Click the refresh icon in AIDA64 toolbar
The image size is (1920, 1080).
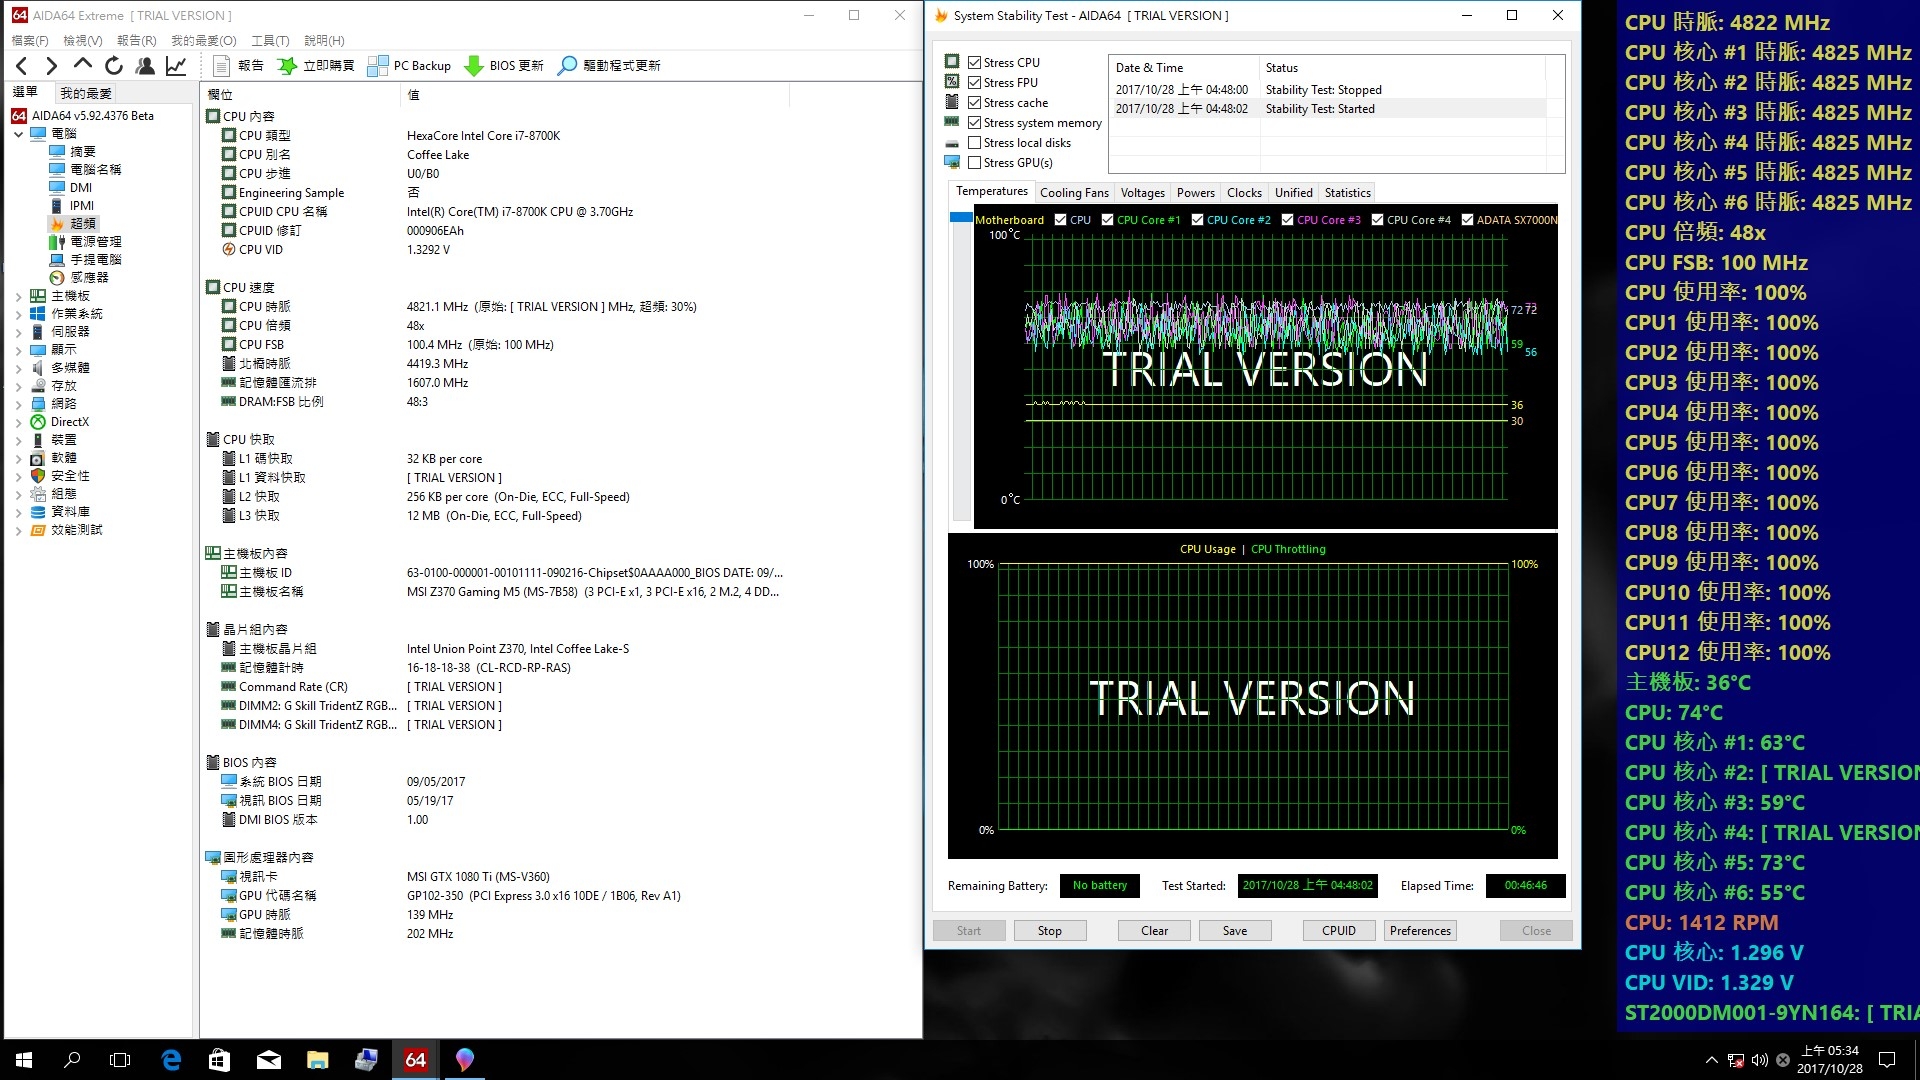114,66
